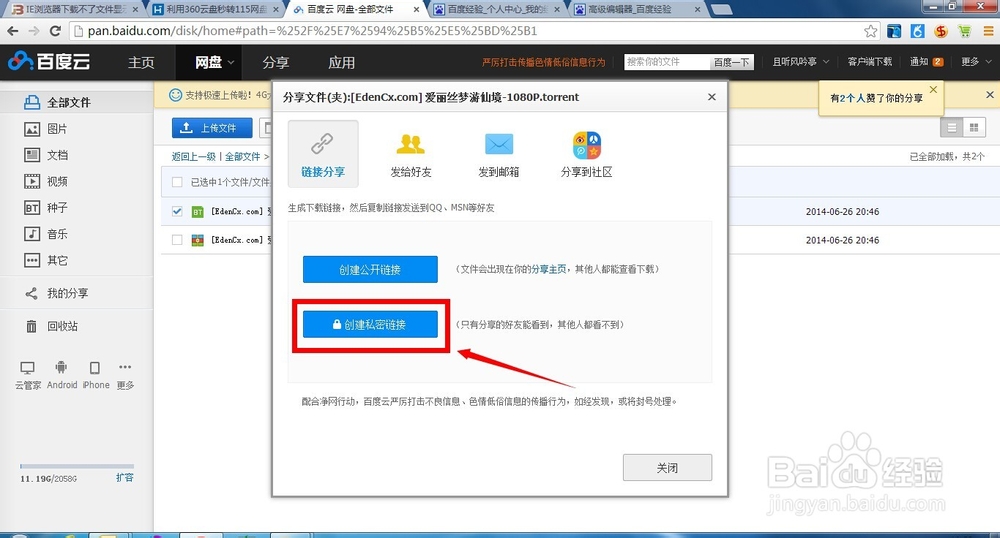Bookmark page with the star icon

click(x=870, y=31)
